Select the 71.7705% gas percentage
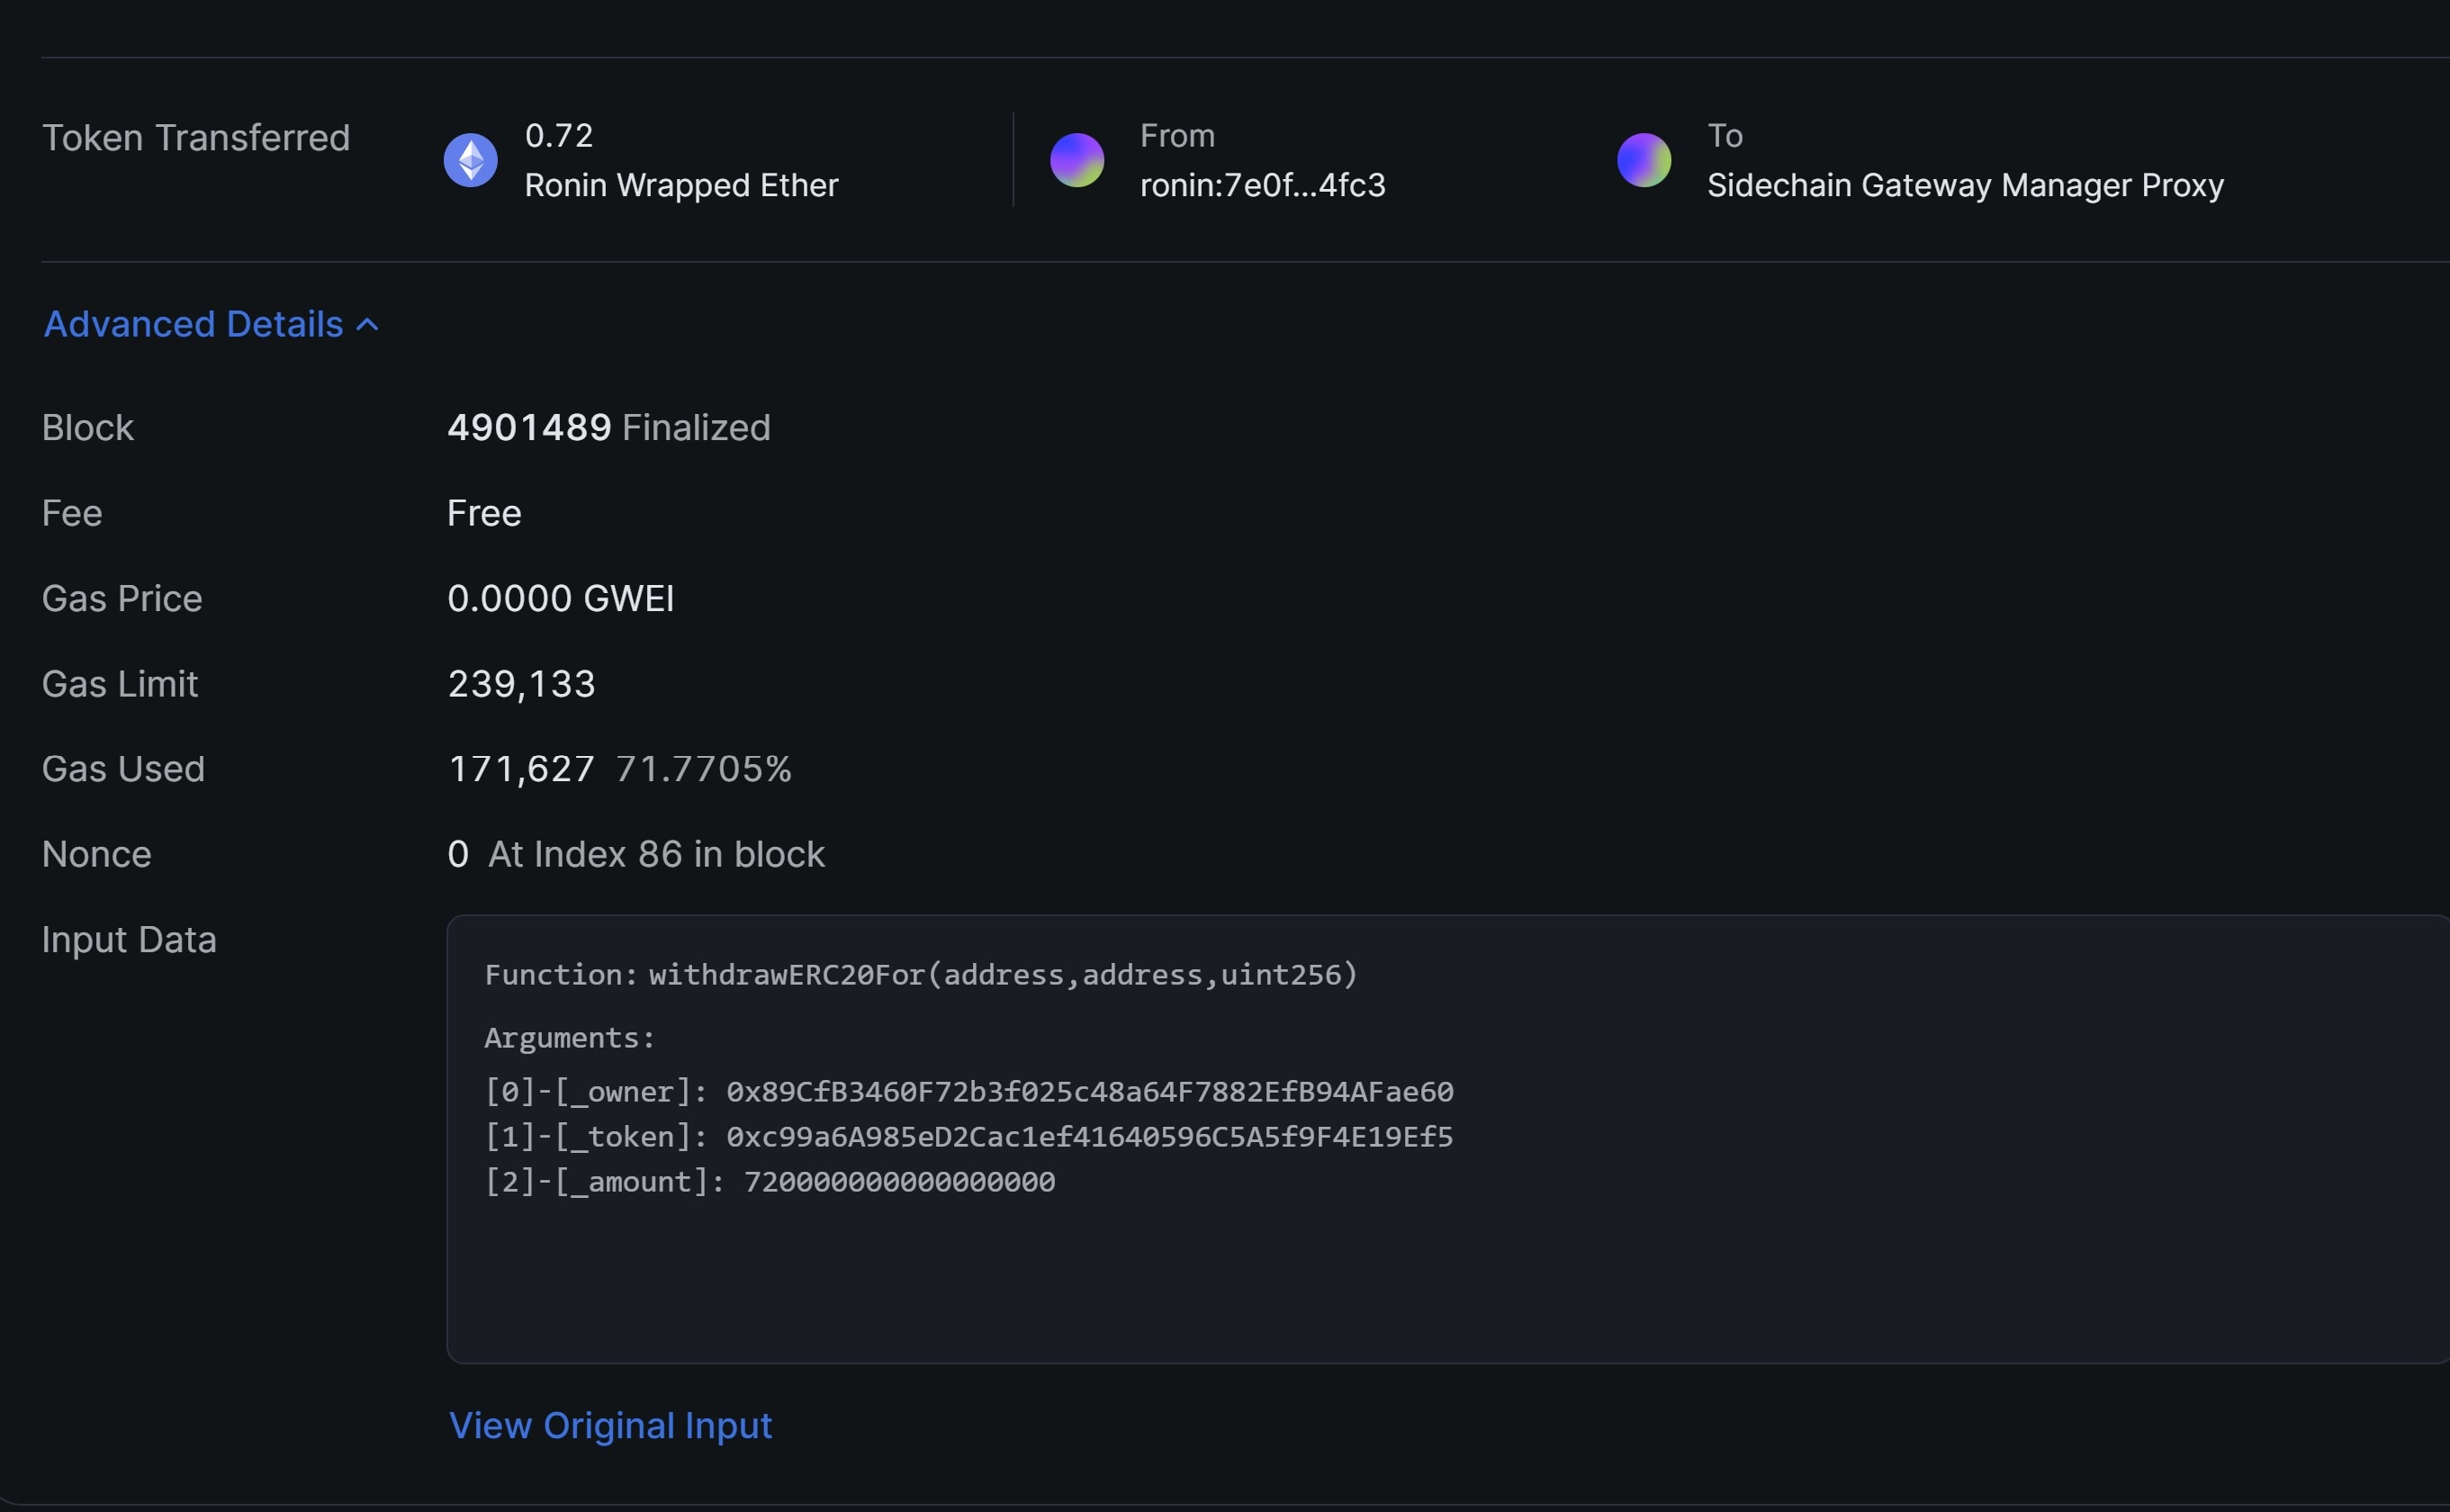 point(703,769)
